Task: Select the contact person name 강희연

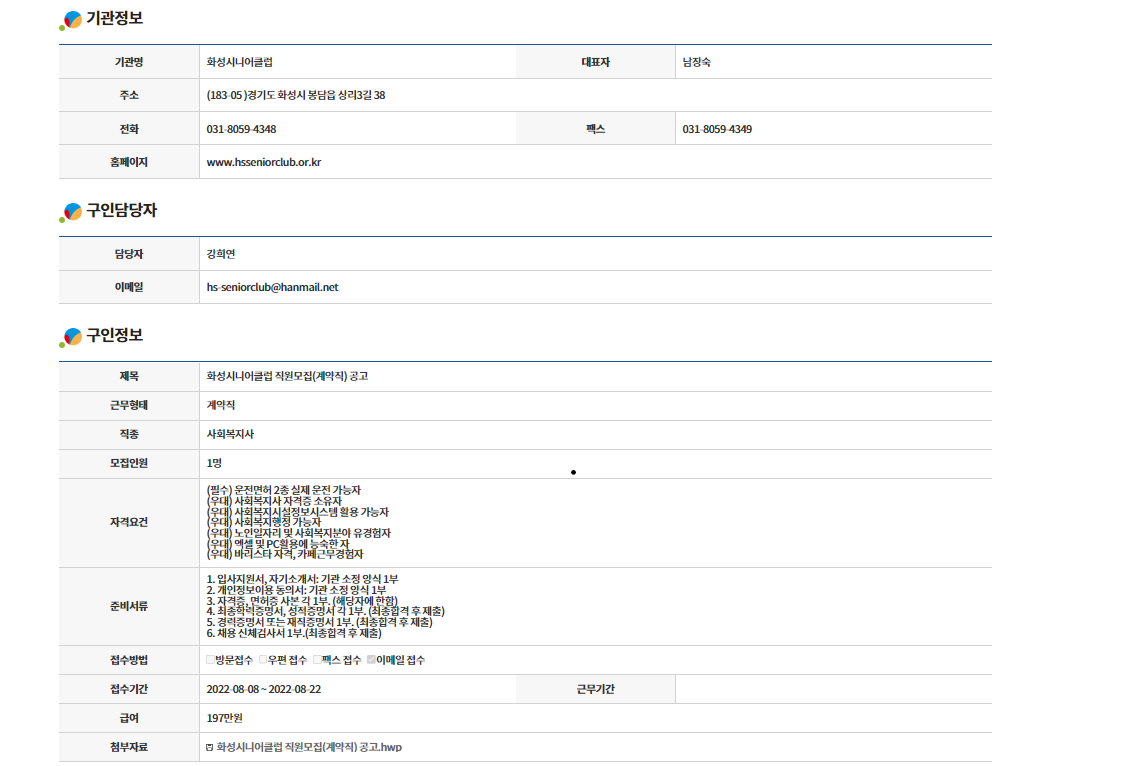Action: coord(221,254)
